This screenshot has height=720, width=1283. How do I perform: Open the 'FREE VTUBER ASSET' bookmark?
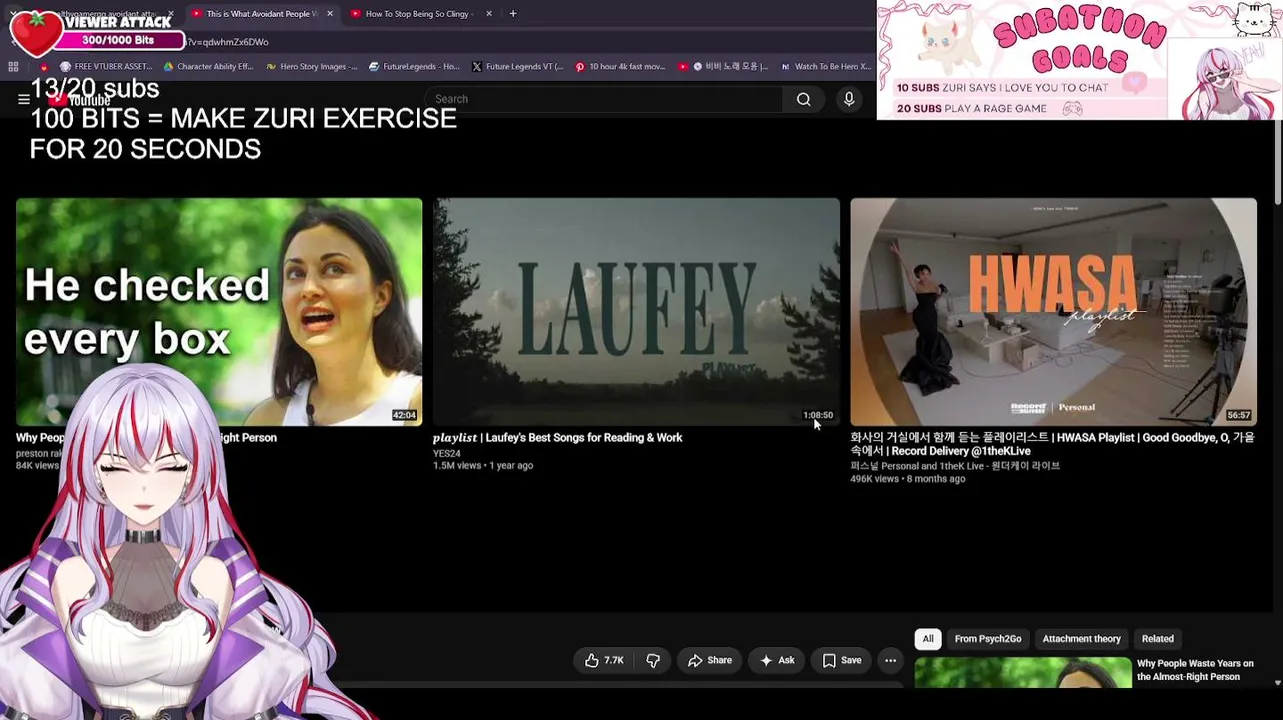[x=105, y=67]
